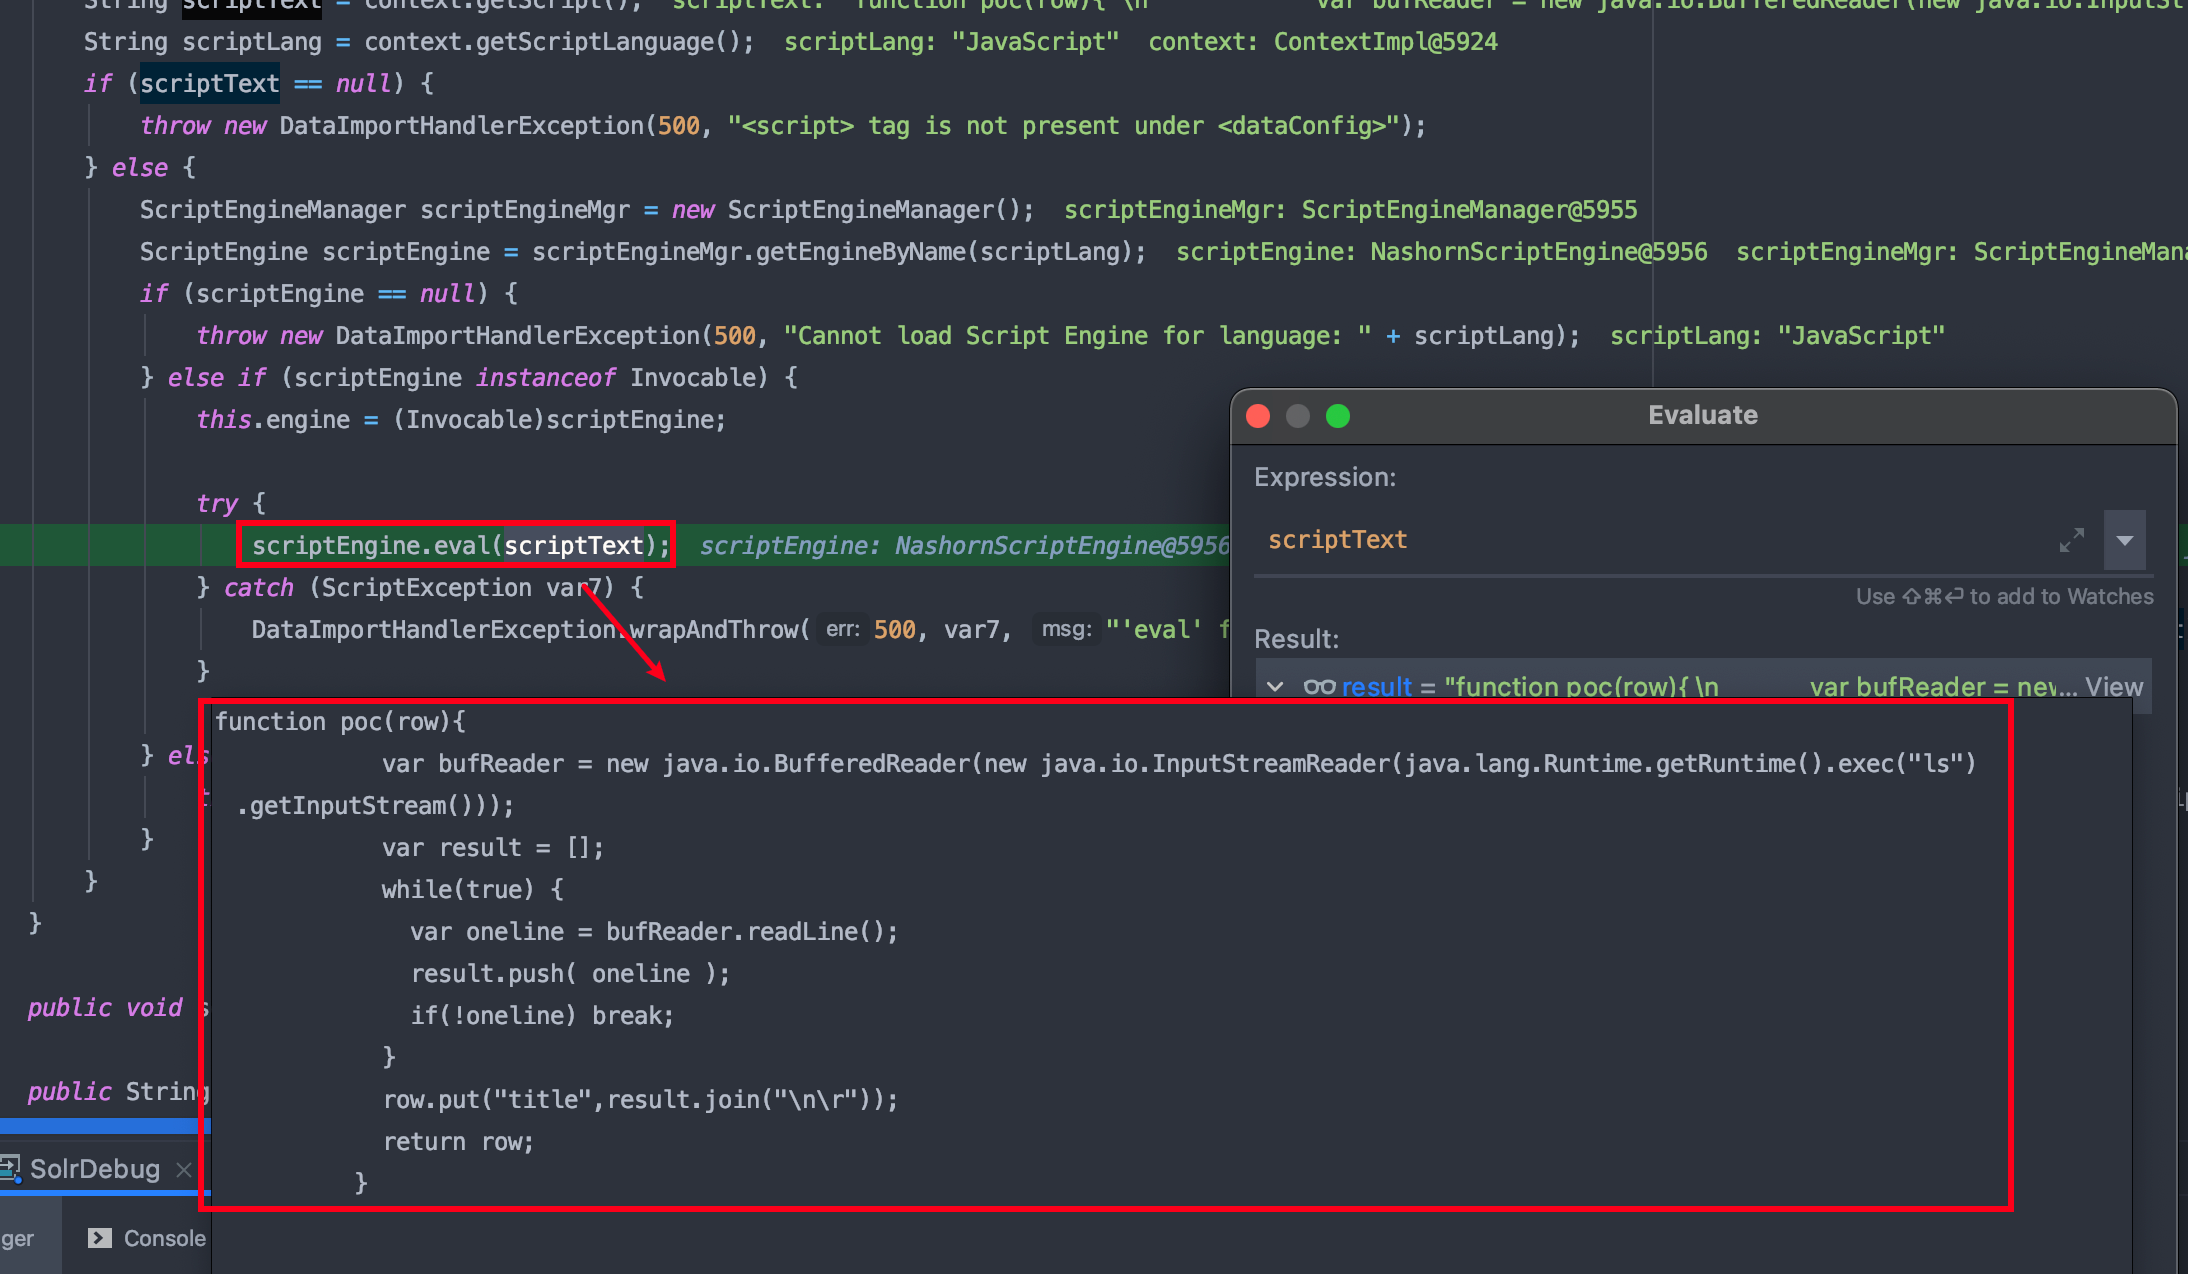Click the Console tab's terminal icon
The image size is (2188, 1274).
point(100,1238)
